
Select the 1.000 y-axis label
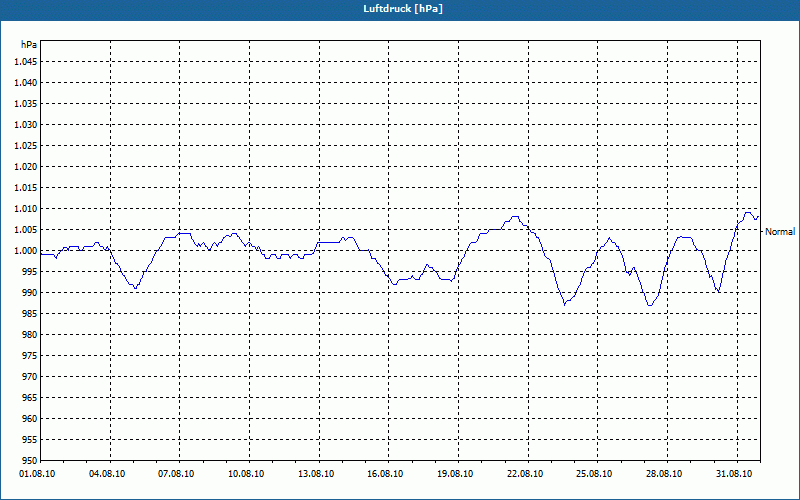(x=26, y=251)
